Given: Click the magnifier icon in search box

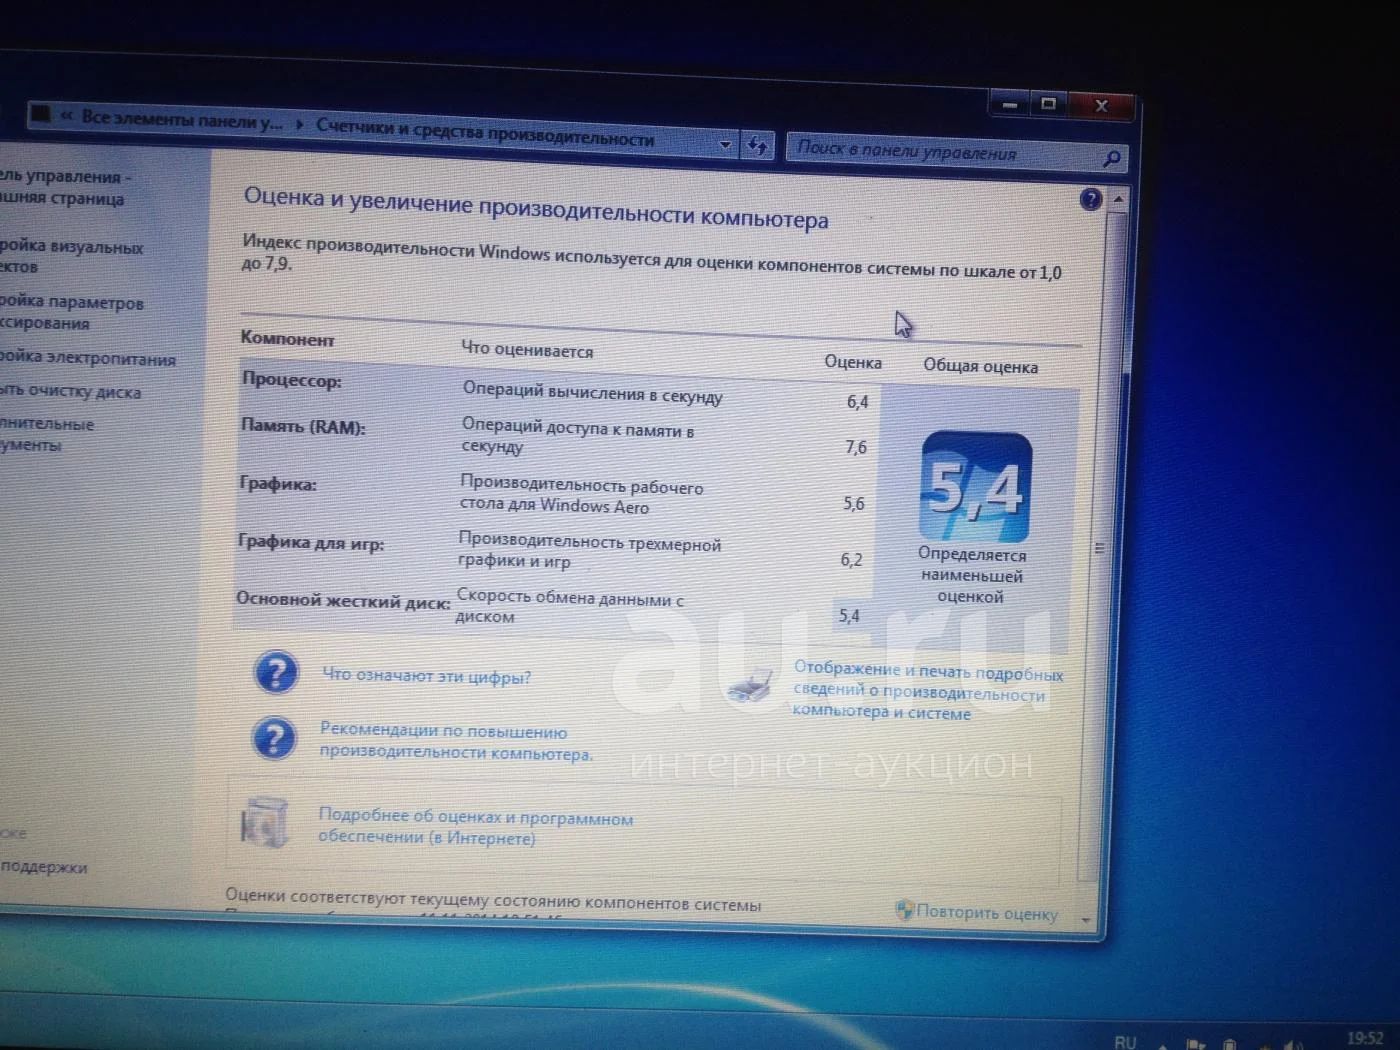Looking at the screenshot, I should tap(1111, 158).
